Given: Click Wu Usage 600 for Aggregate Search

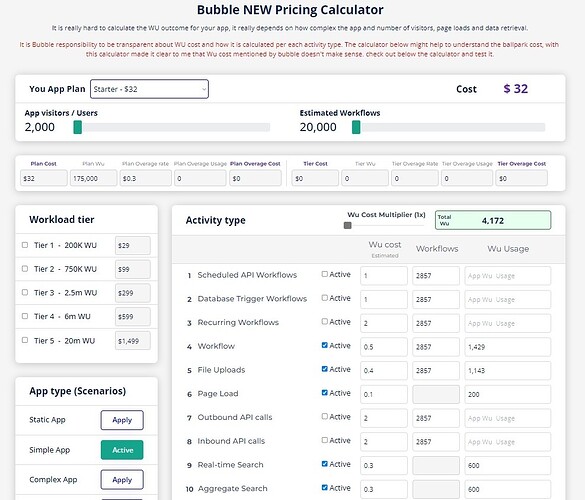Looking at the screenshot, I should click(x=507, y=489).
